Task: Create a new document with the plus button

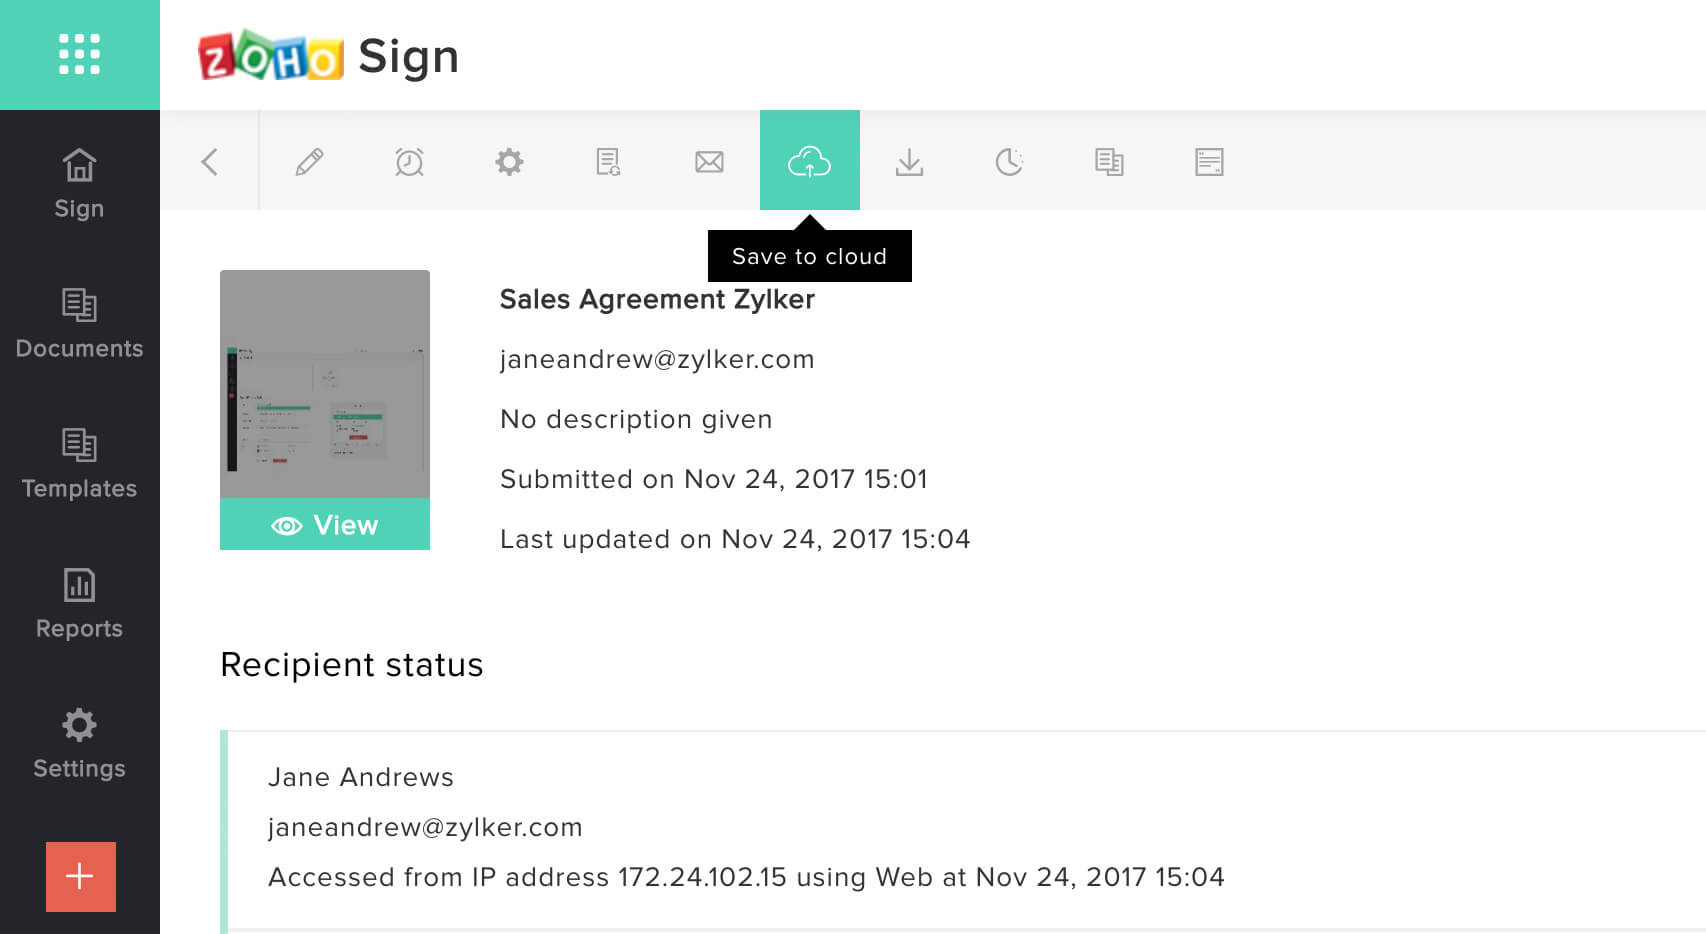Action: pyautogui.click(x=80, y=877)
